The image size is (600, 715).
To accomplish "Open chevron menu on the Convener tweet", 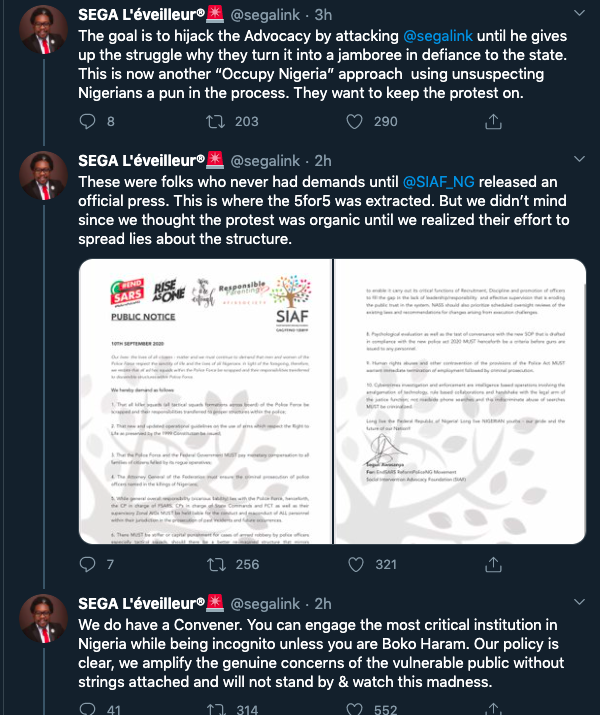I will (579, 602).
